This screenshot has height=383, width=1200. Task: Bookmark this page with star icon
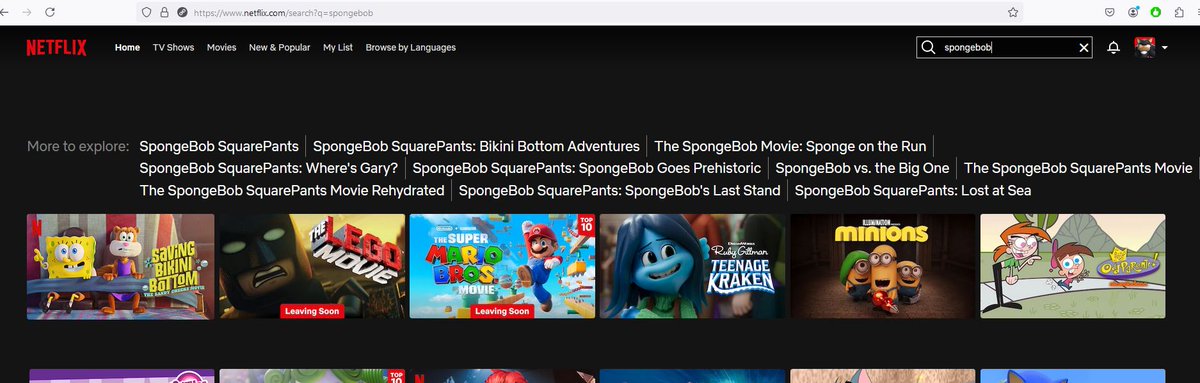point(1013,12)
